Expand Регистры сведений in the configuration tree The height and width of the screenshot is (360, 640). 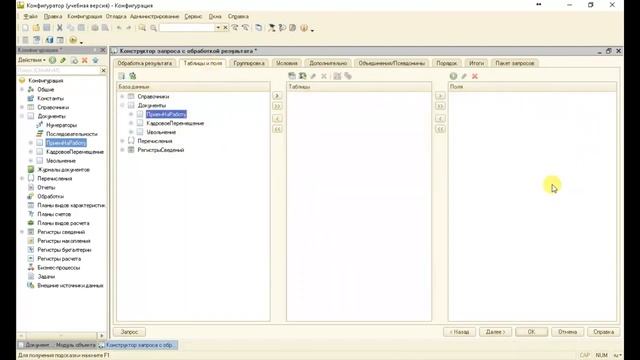coord(22,232)
